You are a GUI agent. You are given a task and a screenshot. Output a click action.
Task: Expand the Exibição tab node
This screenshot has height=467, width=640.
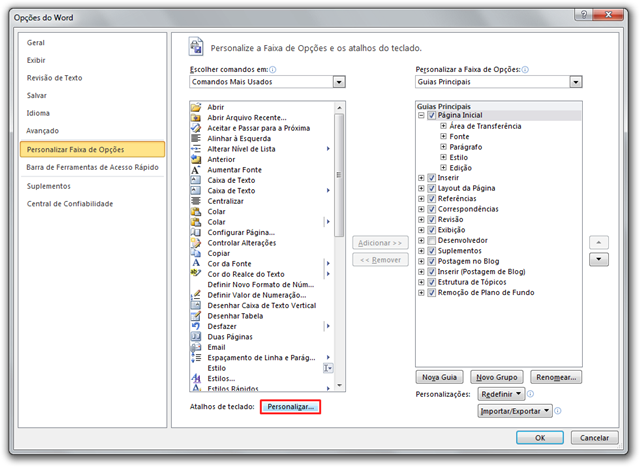[421, 230]
